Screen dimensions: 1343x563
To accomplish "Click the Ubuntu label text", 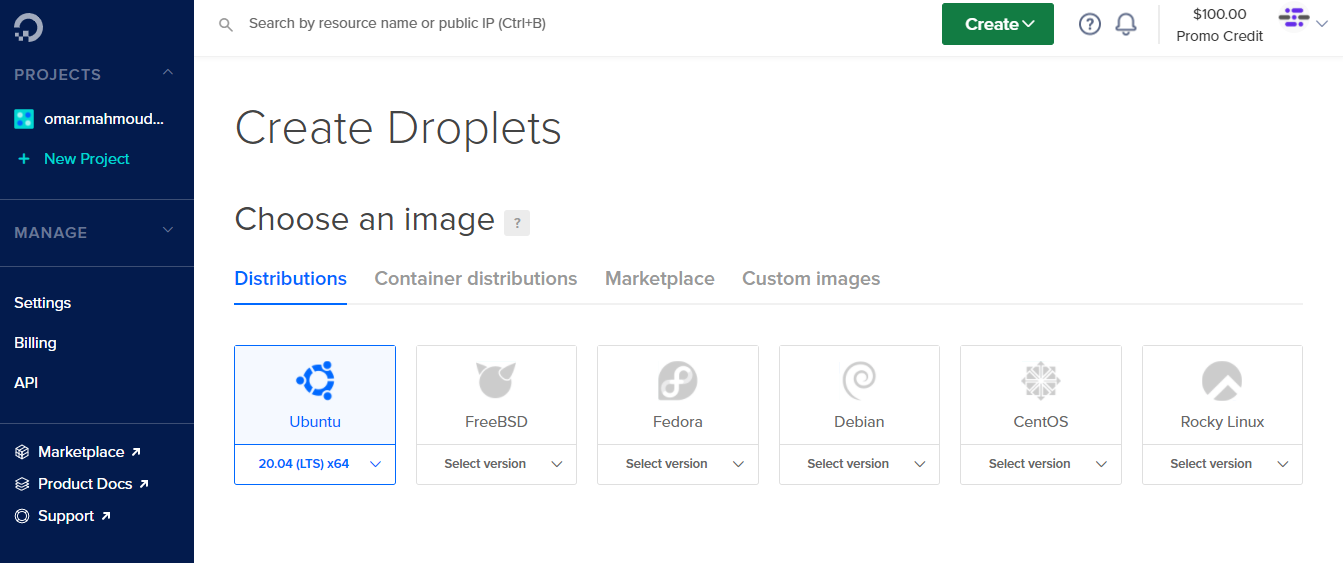I will click(x=315, y=422).
